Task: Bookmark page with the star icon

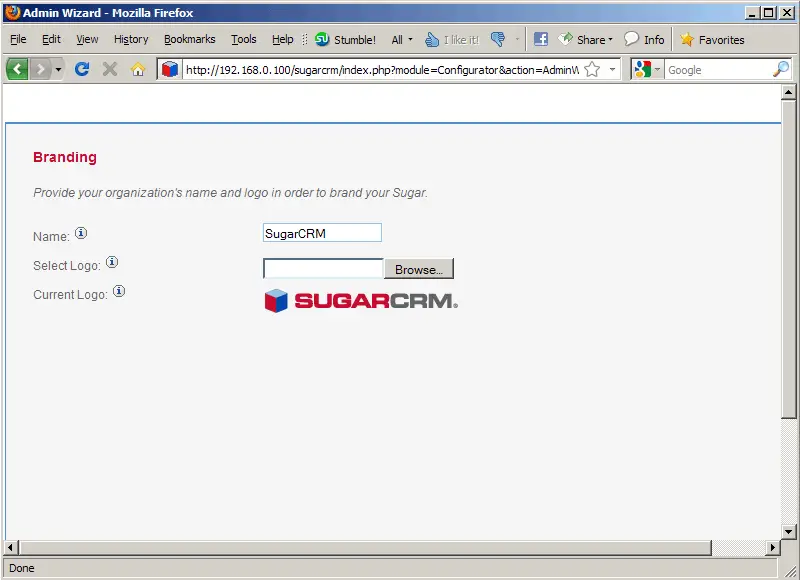Action: 592,69
